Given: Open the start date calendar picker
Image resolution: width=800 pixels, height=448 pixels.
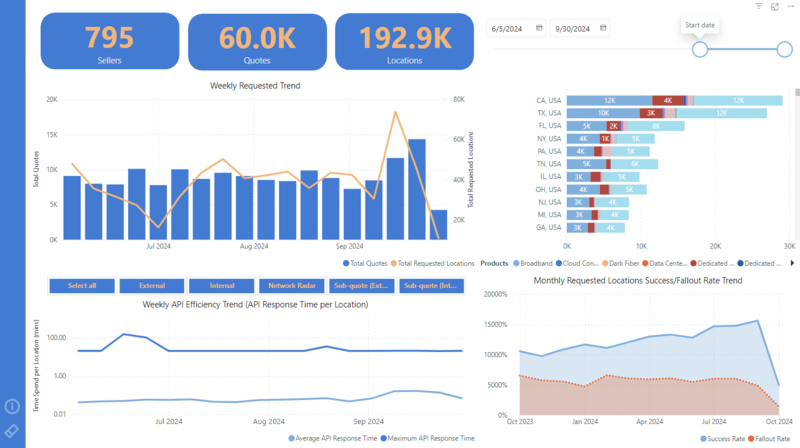Looking at the screenshot, I should 540,28.
